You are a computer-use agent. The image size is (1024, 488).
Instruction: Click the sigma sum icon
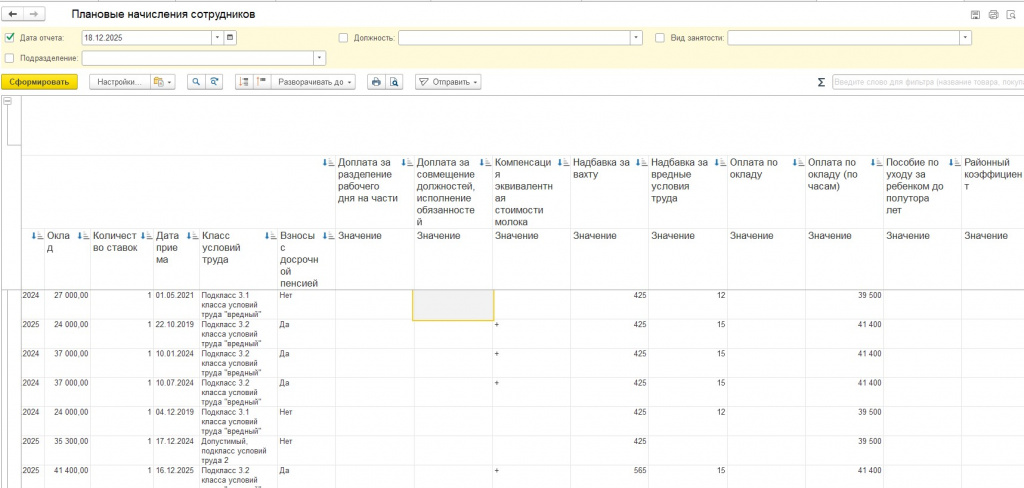coord(821,82)
